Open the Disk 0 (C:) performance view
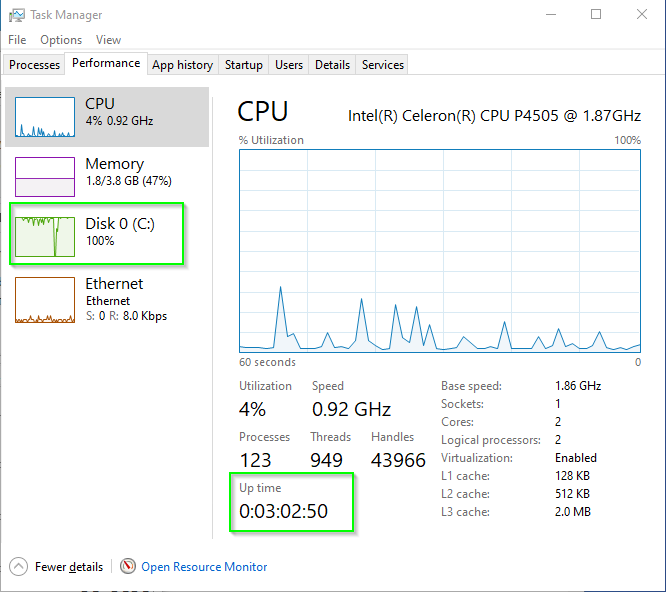The width and height of the screenshot is (666, 592). click(97, 234)
